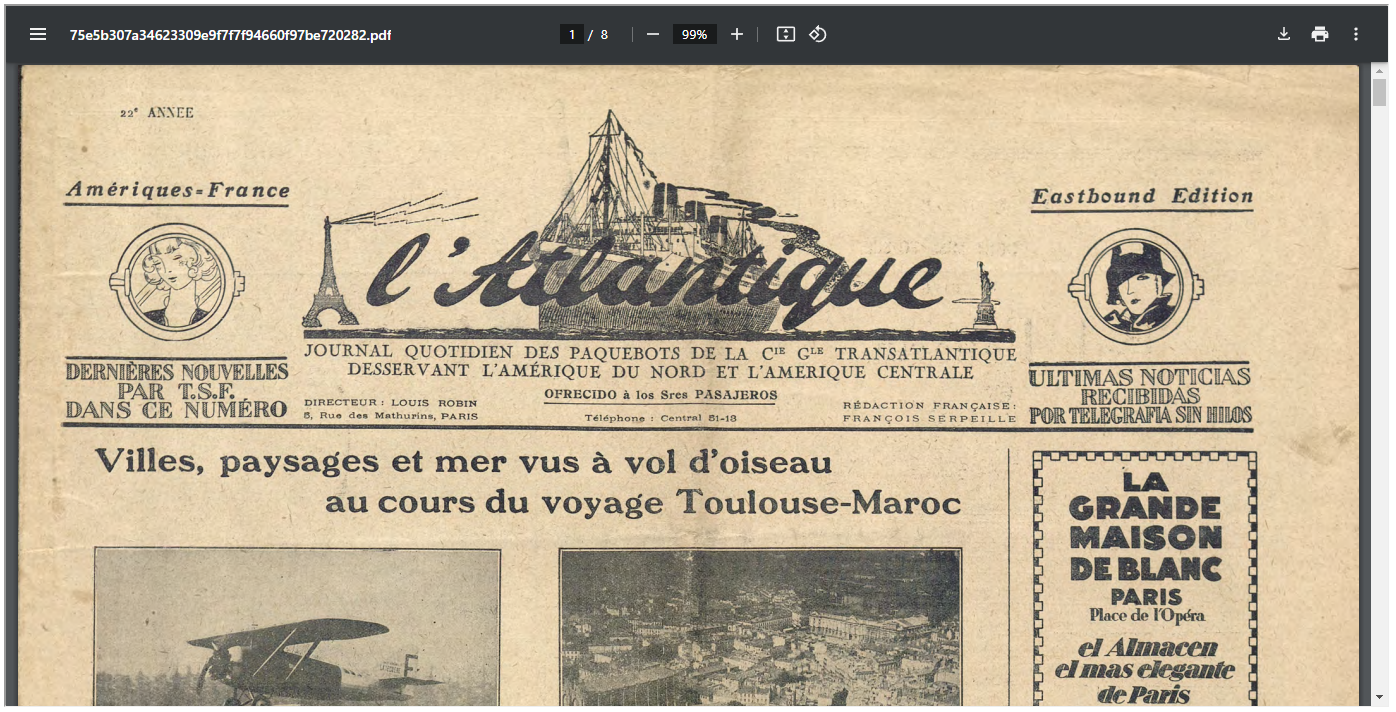Click the l'Atlantique masthead title
The height and width of the screenshot is (712, 1396).
[x=655, y=280]
